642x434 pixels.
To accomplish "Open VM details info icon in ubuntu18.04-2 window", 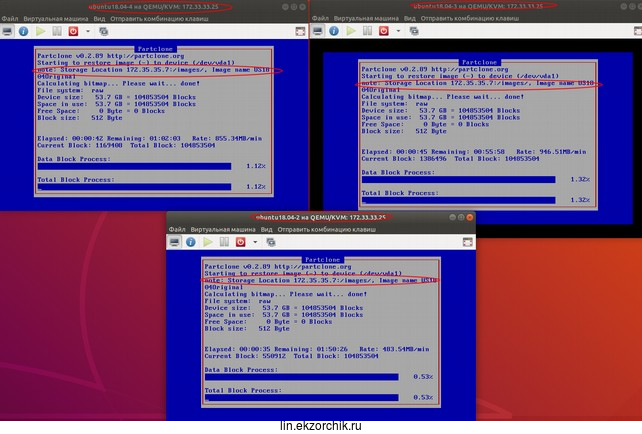I will pos(191,241).
